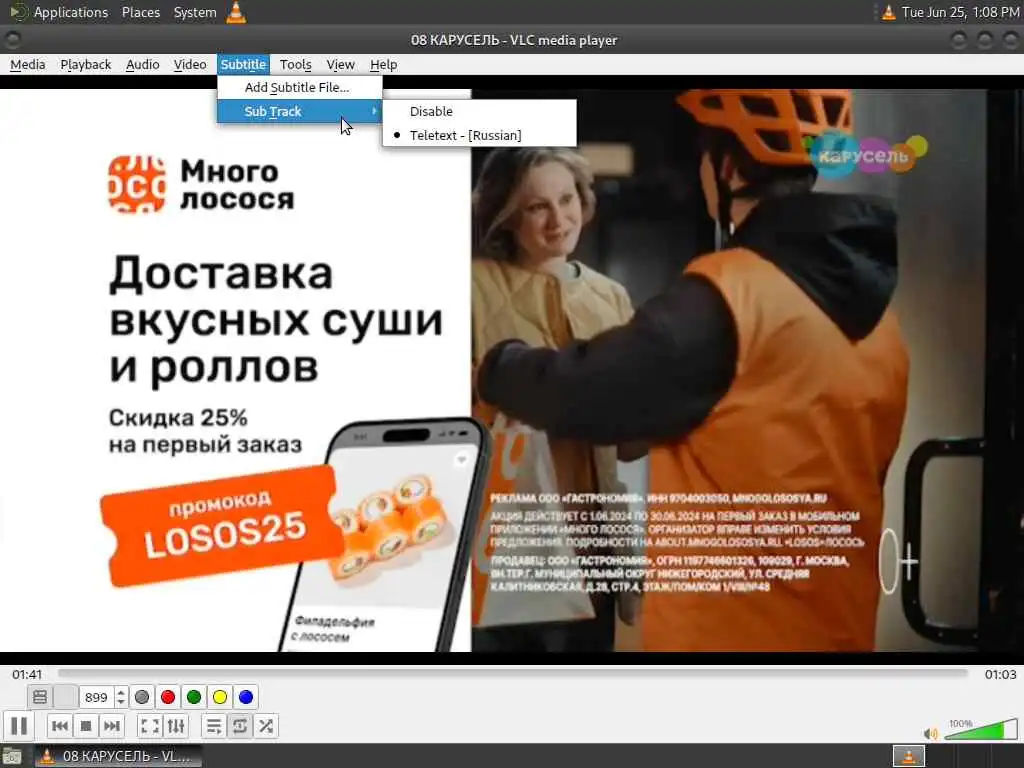
Task: Show the playlist view
Action: (x=214, y=726)
